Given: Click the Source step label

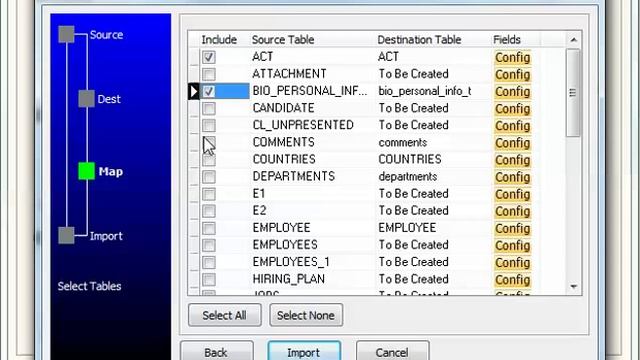Looking at the screenshot, I should (107, 35).
